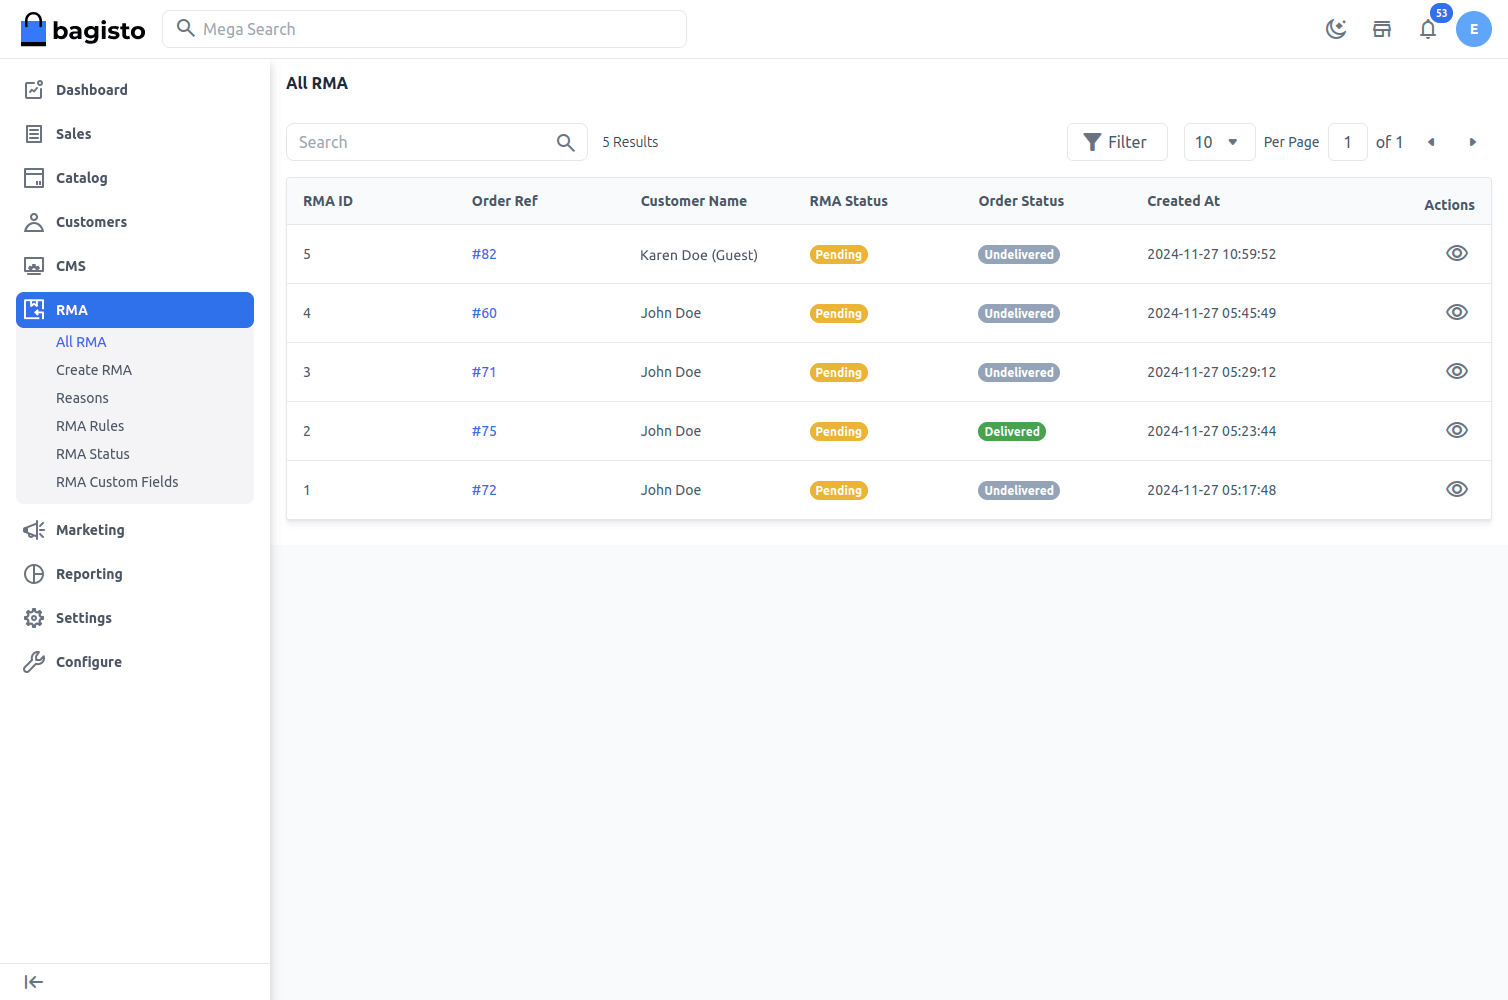
Task: Click the CMS image icon
Action: pyautogui.click(x=34, y=266)
